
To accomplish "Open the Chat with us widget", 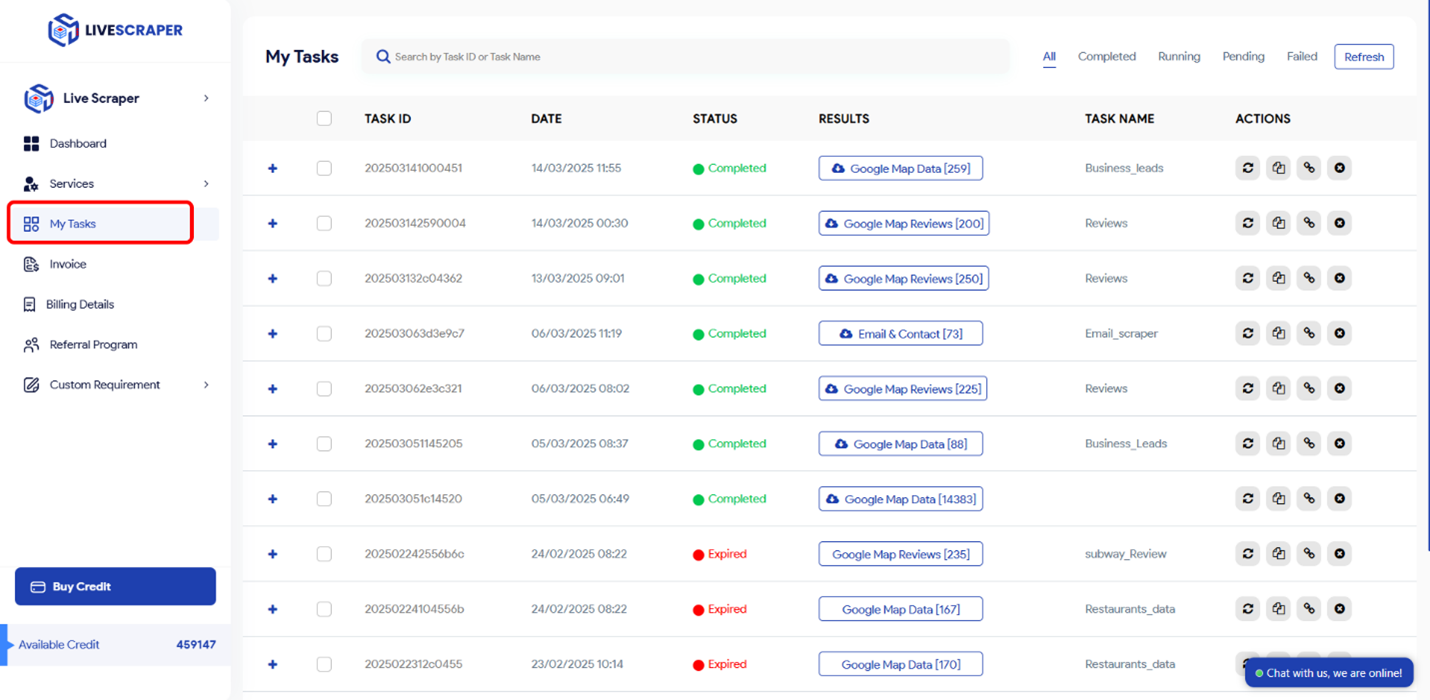I will tap(1329, 673).
